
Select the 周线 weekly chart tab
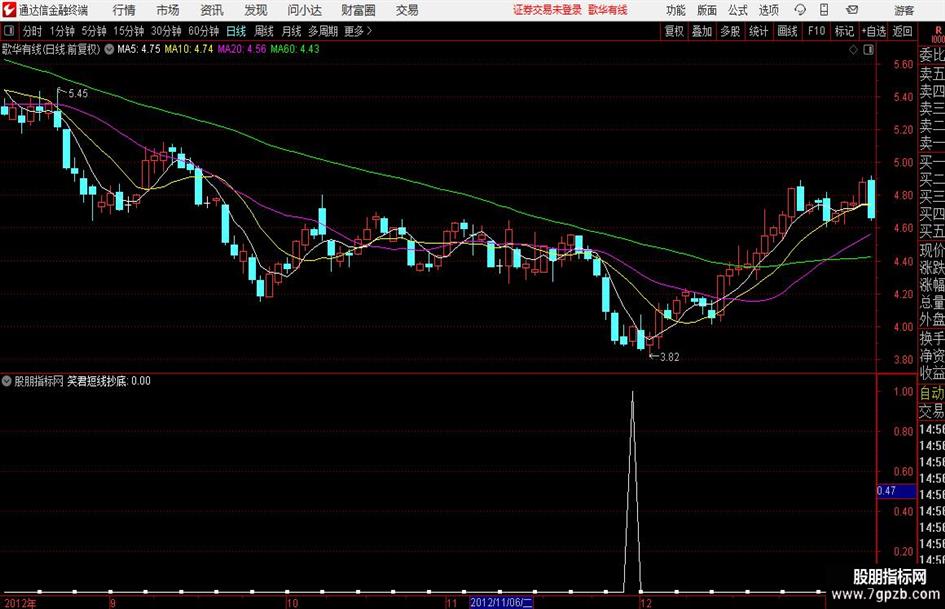(263, 31)
